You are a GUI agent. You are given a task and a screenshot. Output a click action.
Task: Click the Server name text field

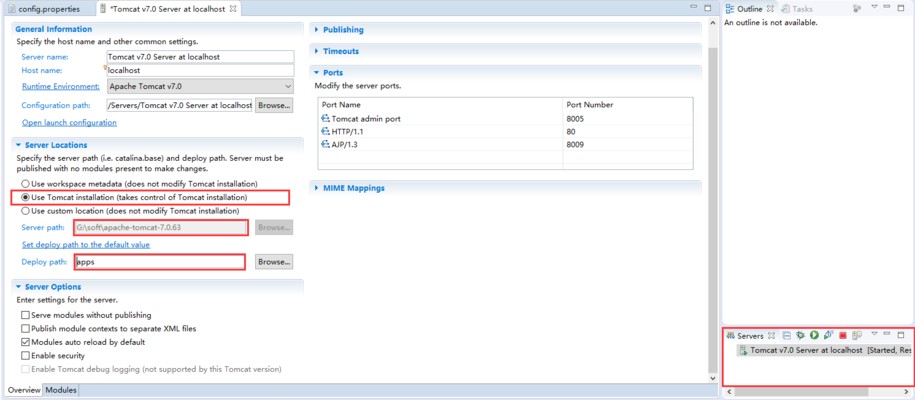click(x=199, y=57)
